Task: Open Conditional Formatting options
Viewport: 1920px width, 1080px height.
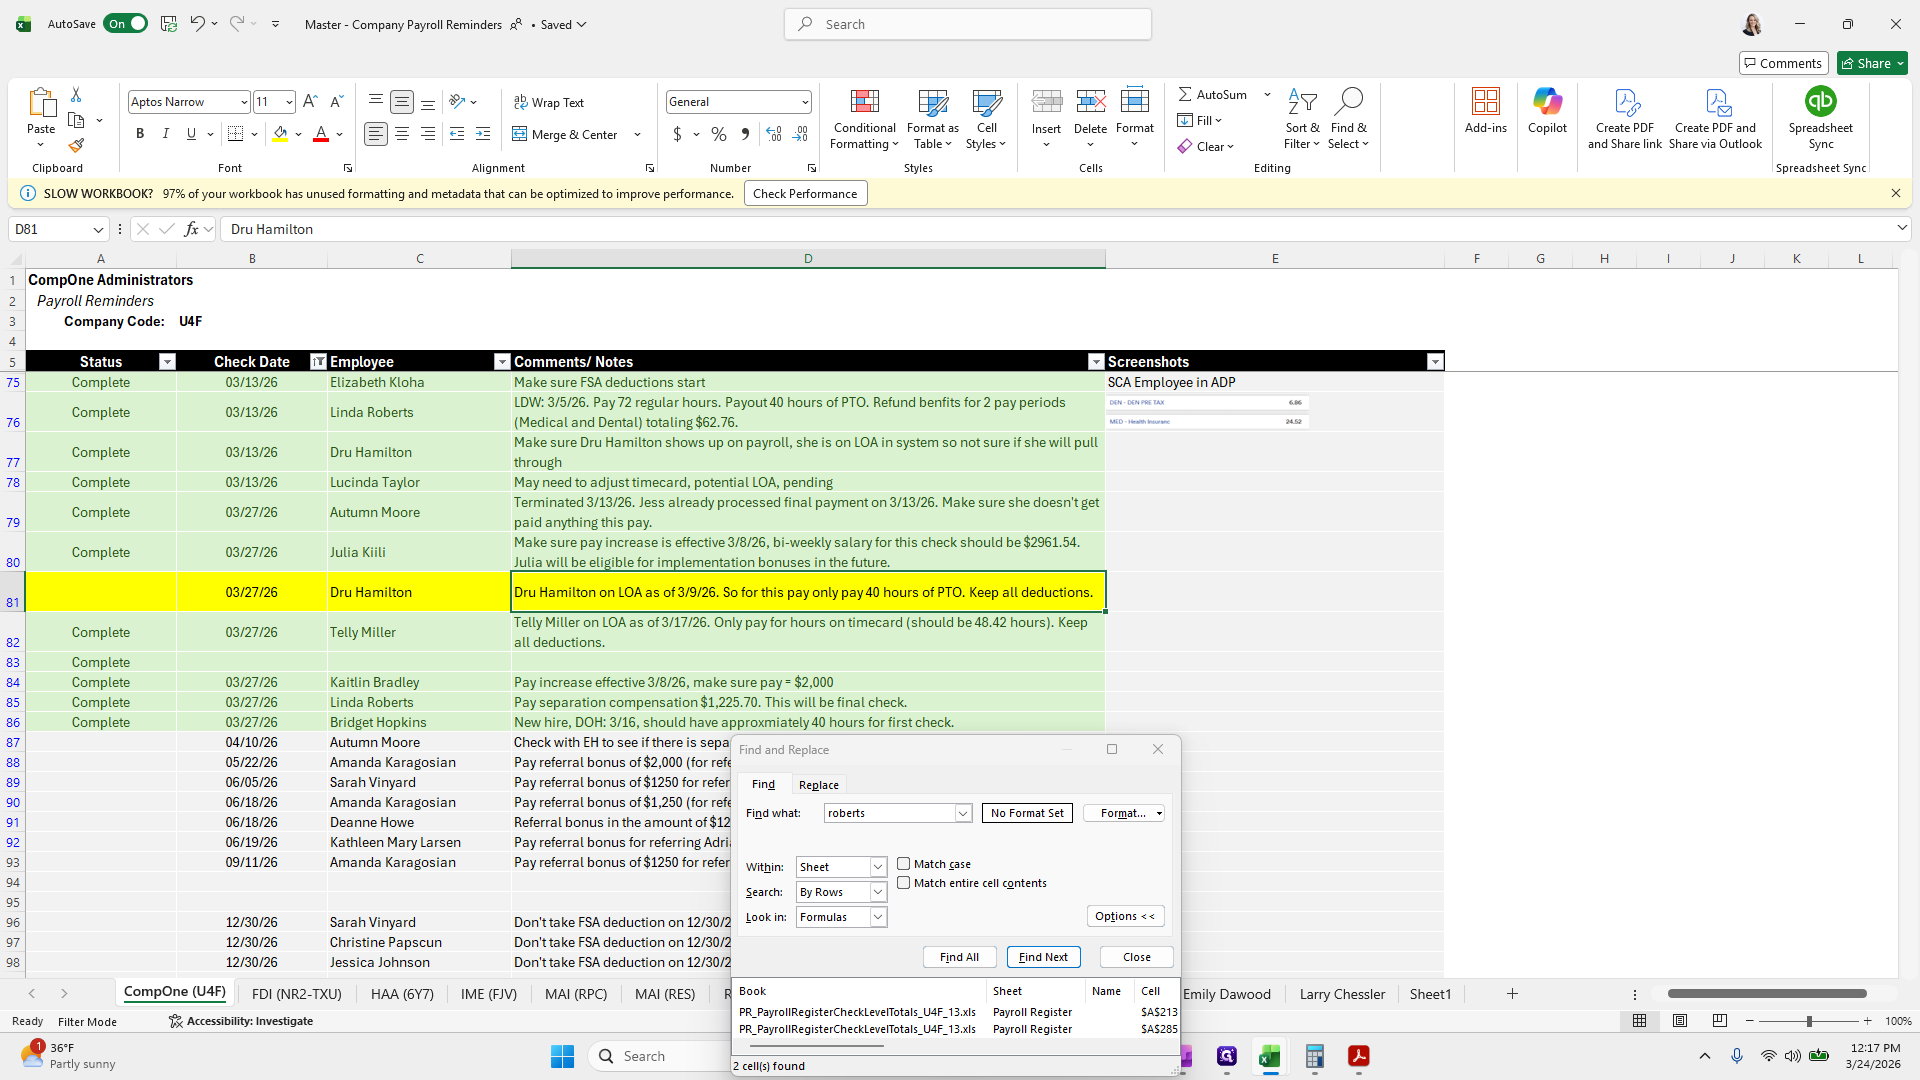Action: coord(864,120)
